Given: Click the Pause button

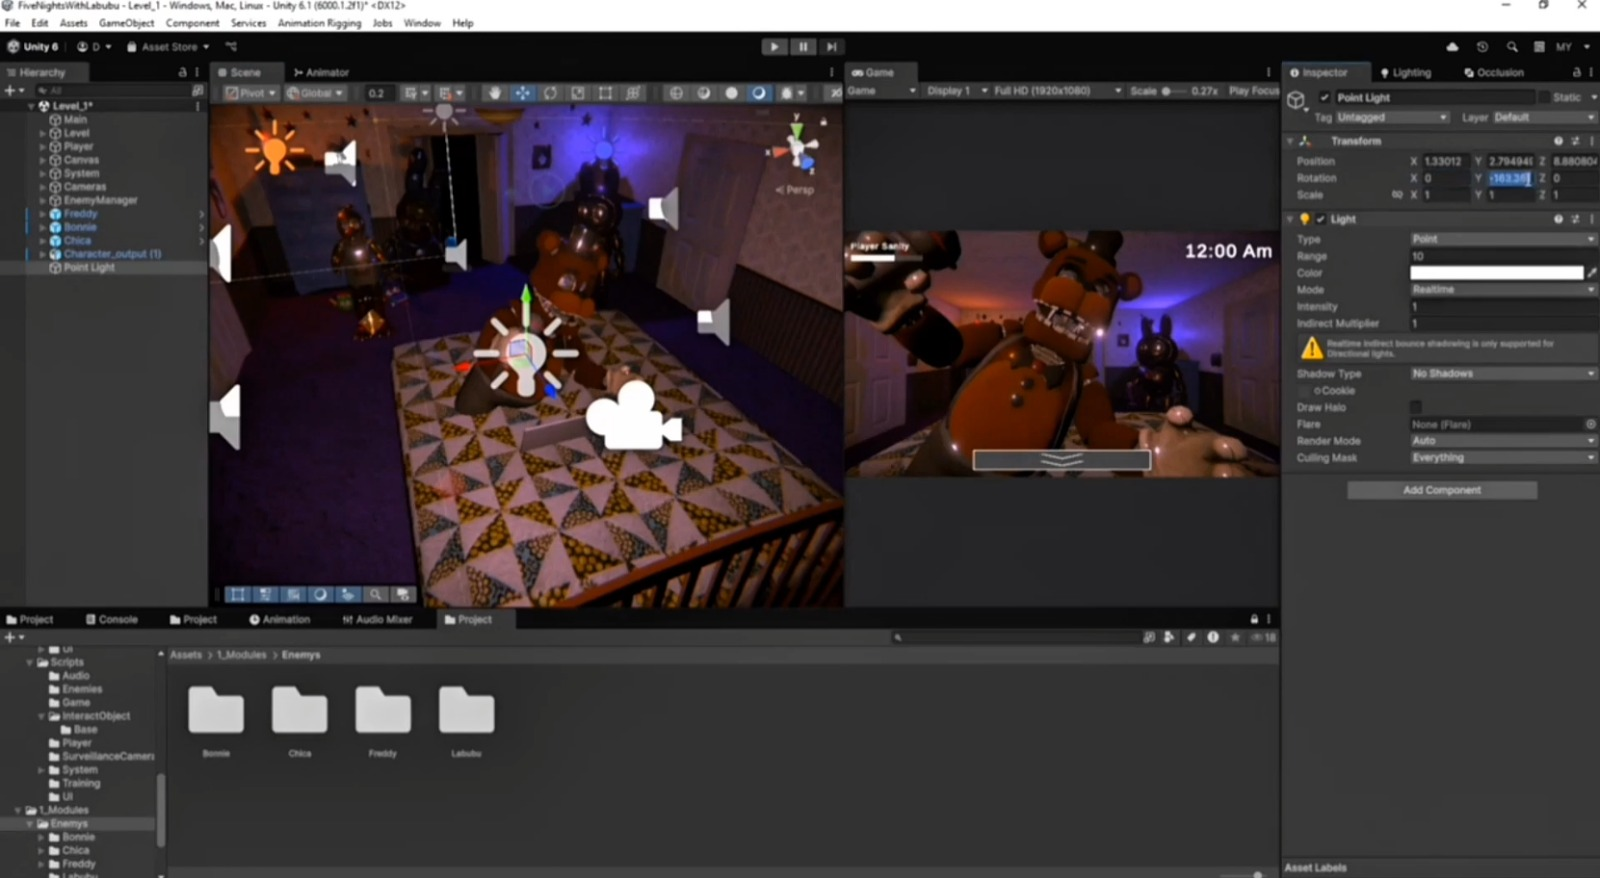Looking at the screenshot, I should coord(802,47).
